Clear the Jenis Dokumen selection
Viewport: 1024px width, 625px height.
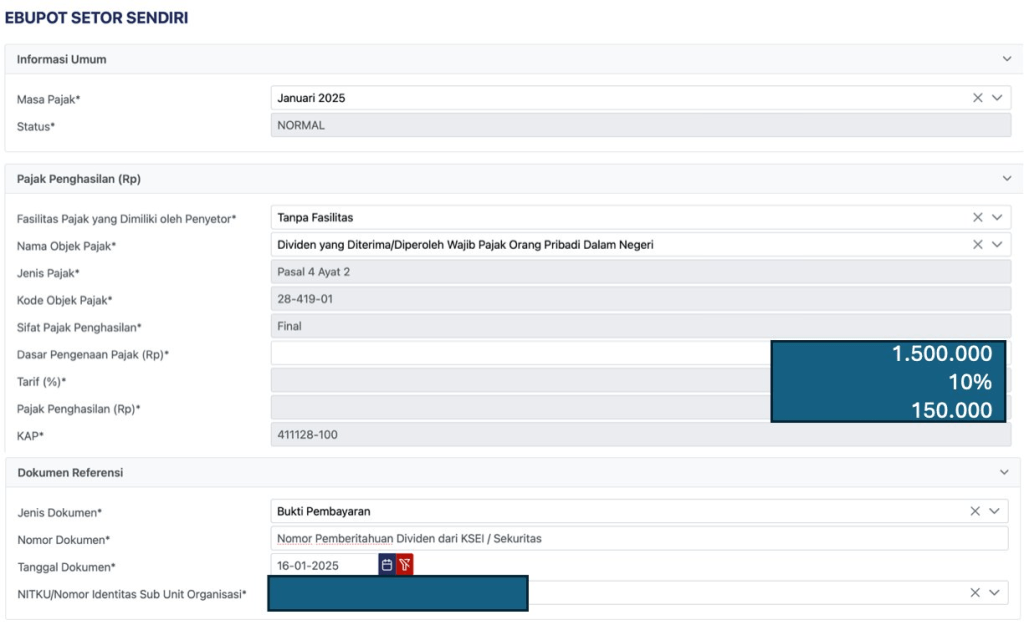coord(975,511)
